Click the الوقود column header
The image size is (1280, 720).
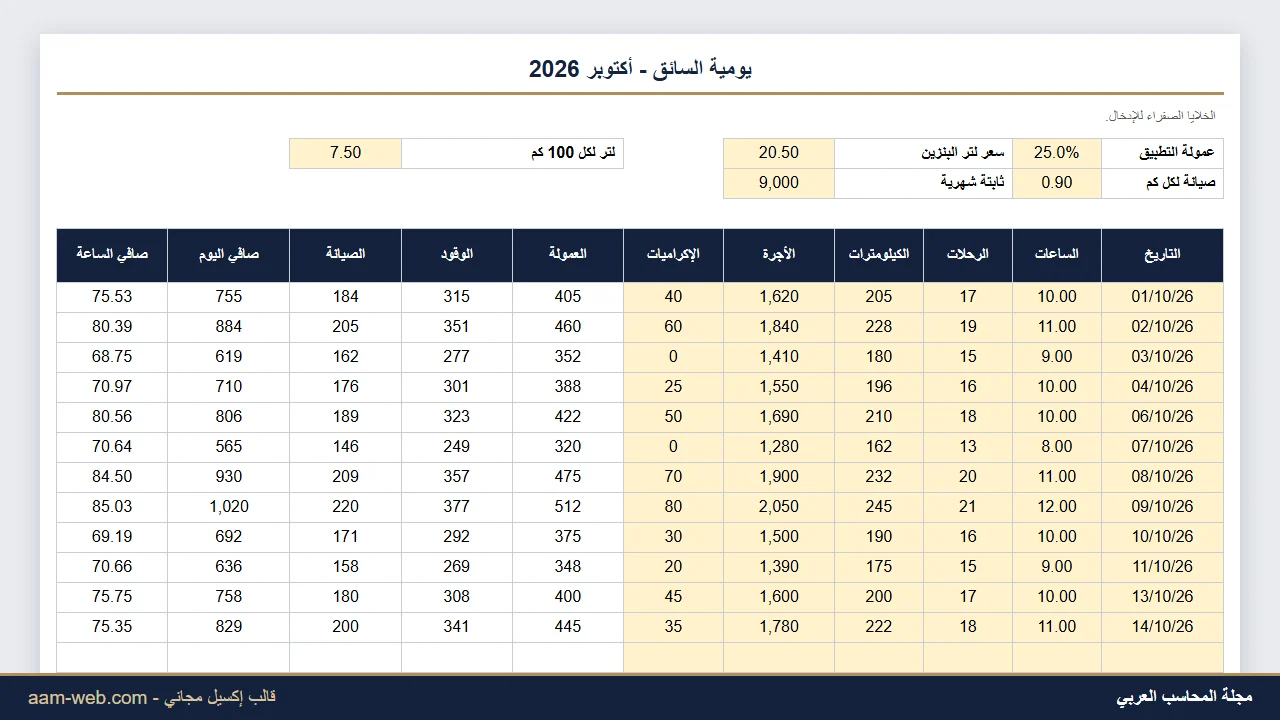[x=457, y=255]
